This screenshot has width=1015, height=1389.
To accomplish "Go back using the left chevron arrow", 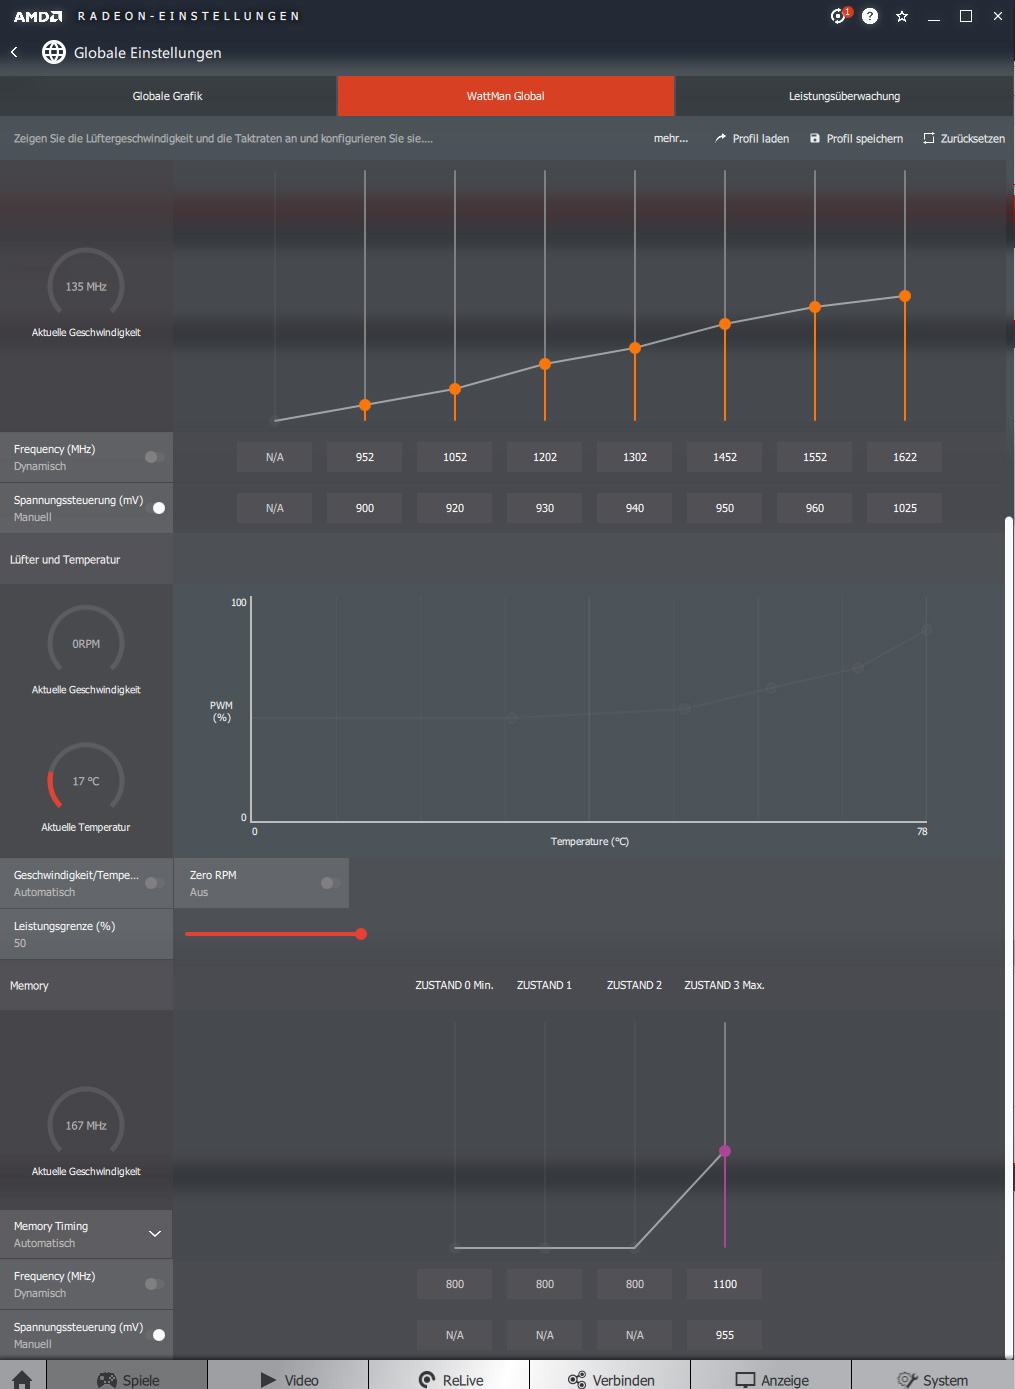I will pyautogui.click(x=14, y=52).
